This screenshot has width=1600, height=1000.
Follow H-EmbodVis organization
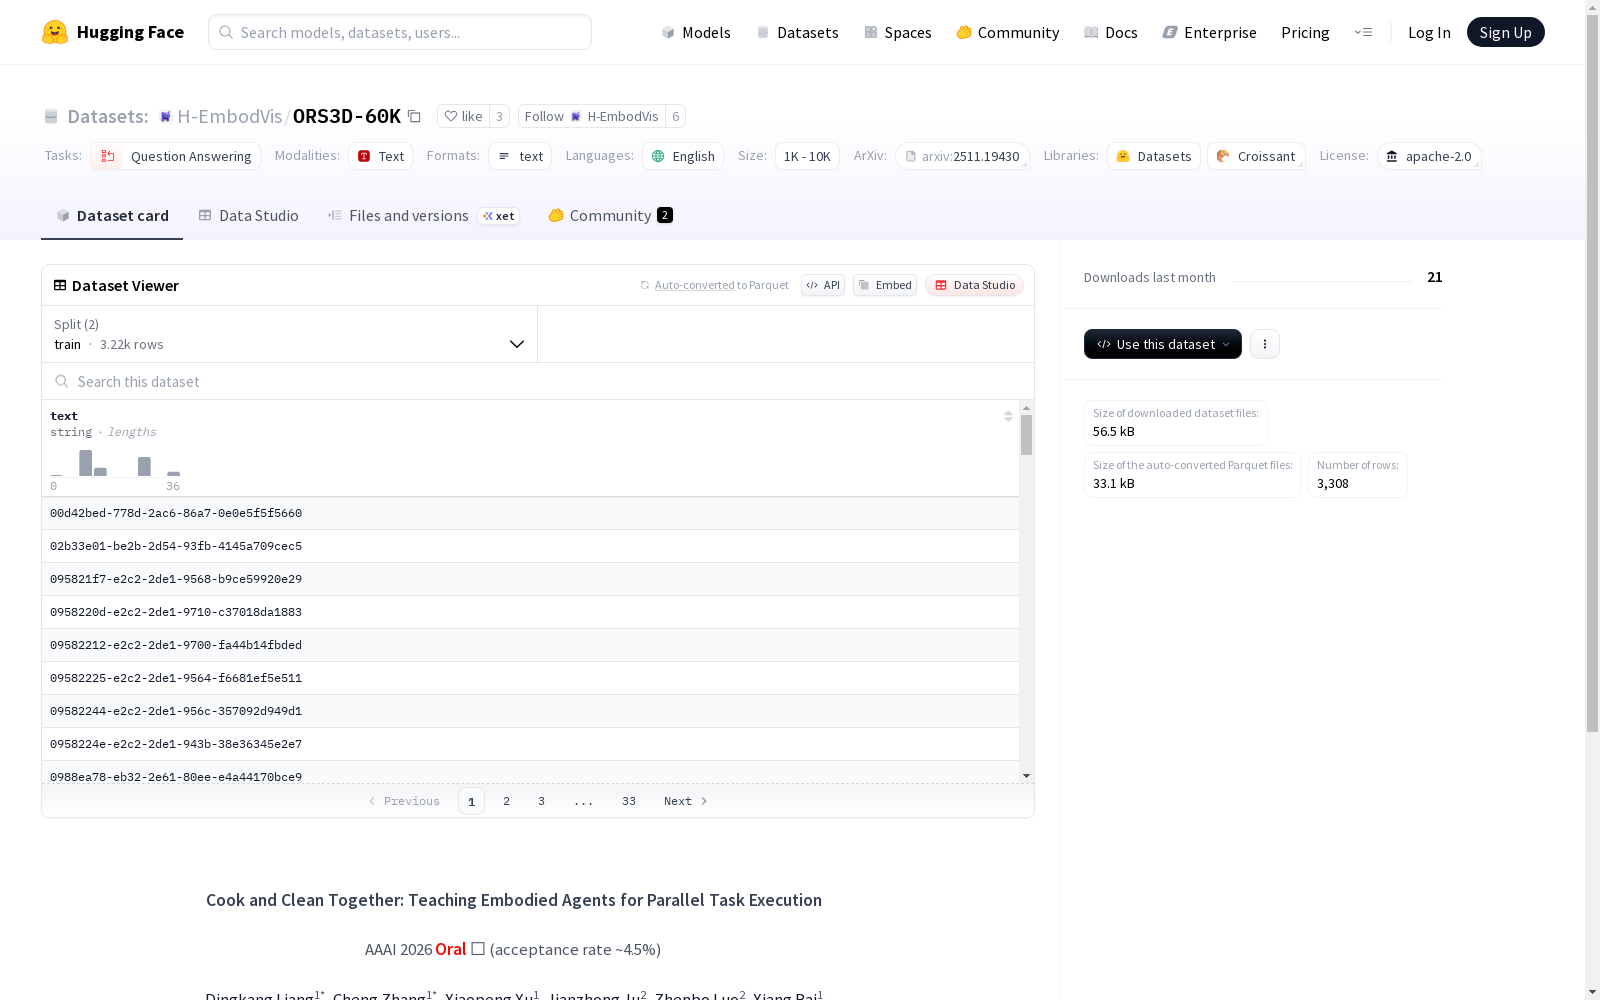592,116
